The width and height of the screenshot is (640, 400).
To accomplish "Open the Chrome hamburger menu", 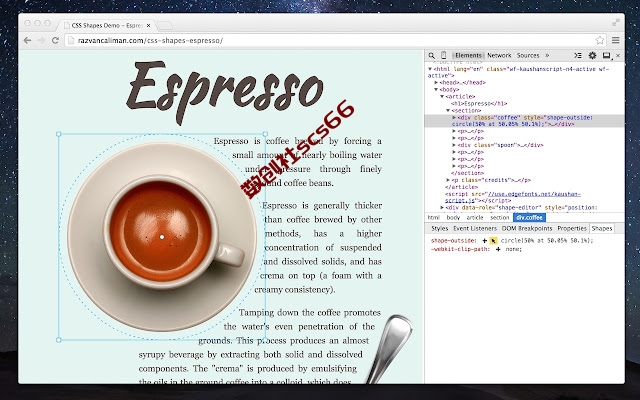I will [x=616, y=40].
